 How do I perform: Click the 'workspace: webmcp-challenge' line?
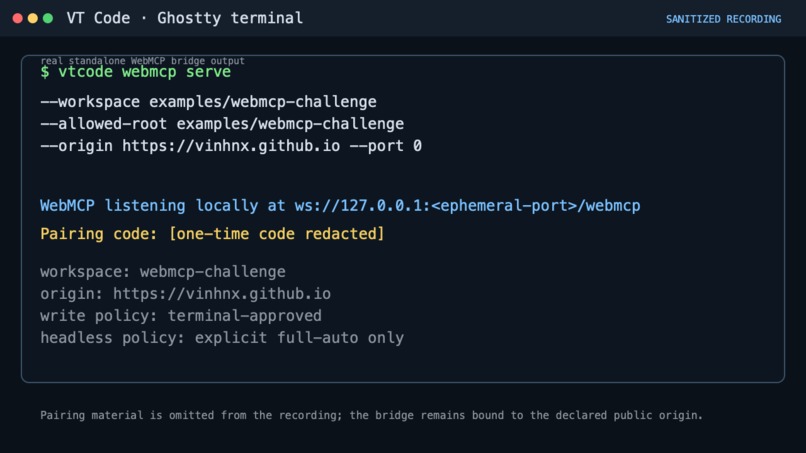(163, 271)
